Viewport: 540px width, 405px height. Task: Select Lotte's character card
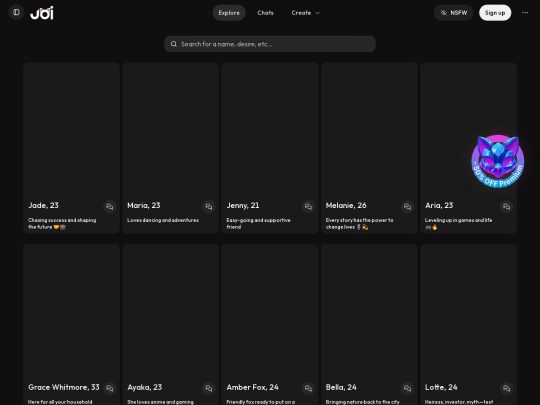(x=468, y=324)
